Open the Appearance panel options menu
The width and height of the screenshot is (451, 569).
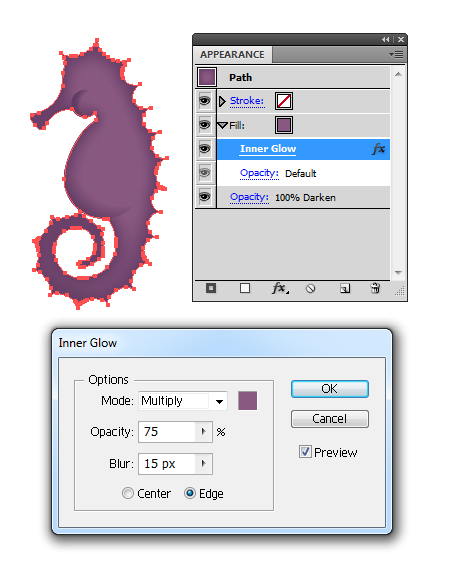click(396, 55)
